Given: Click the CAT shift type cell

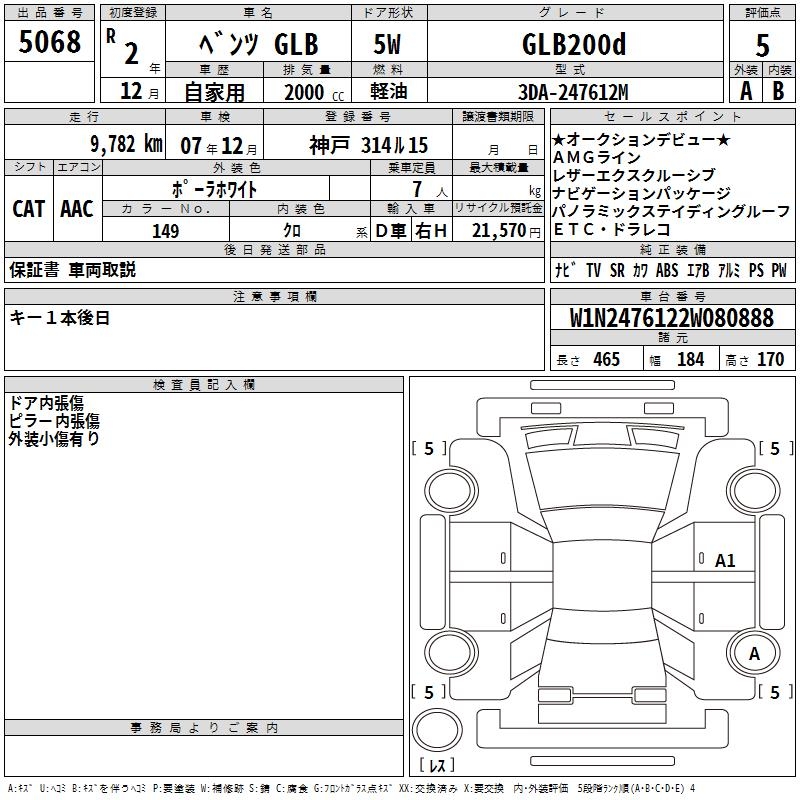Looking at the screenshot, I should pyautogui.click(x=28, y=209).
